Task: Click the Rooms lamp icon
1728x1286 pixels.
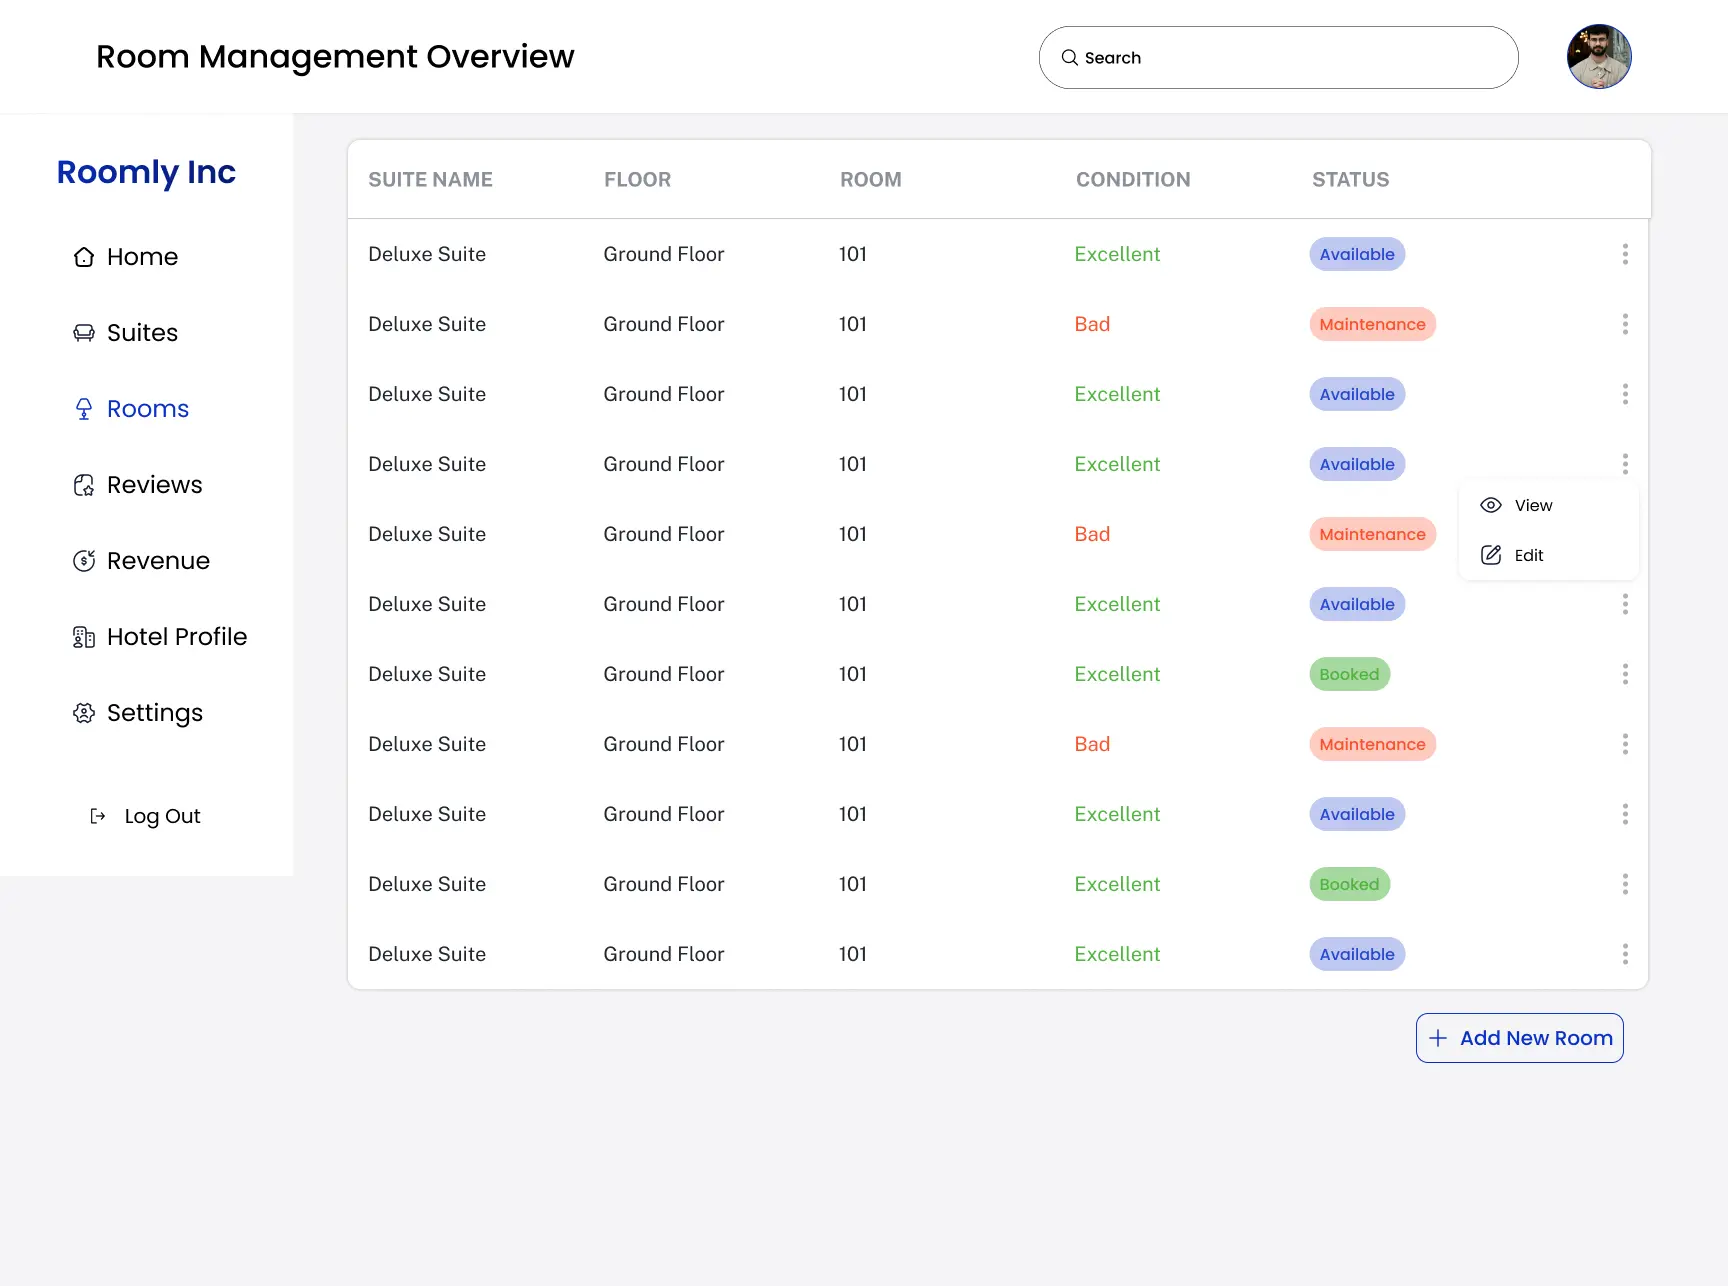Action: pos(84,409)
